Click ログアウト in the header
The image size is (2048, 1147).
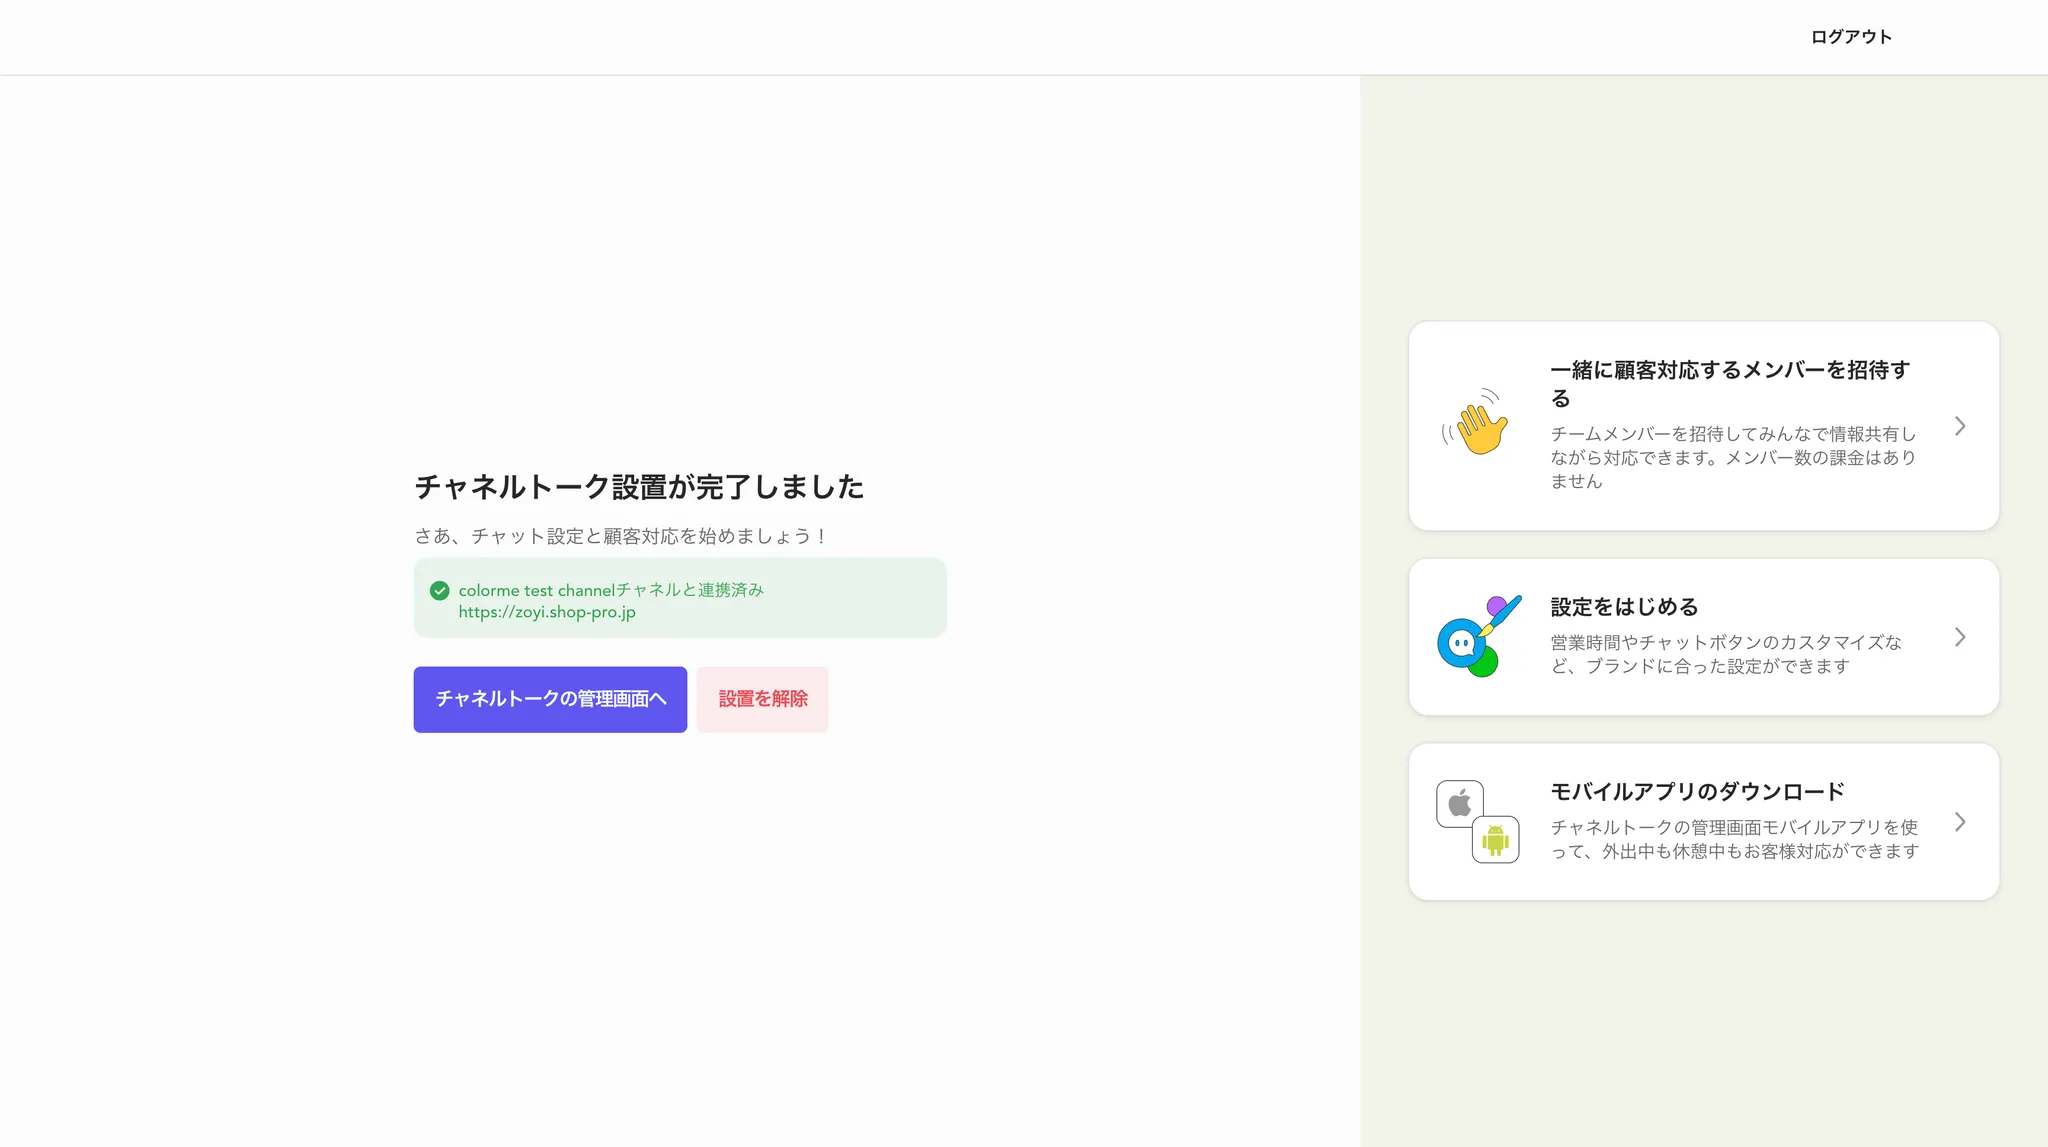click(1851, 37)
